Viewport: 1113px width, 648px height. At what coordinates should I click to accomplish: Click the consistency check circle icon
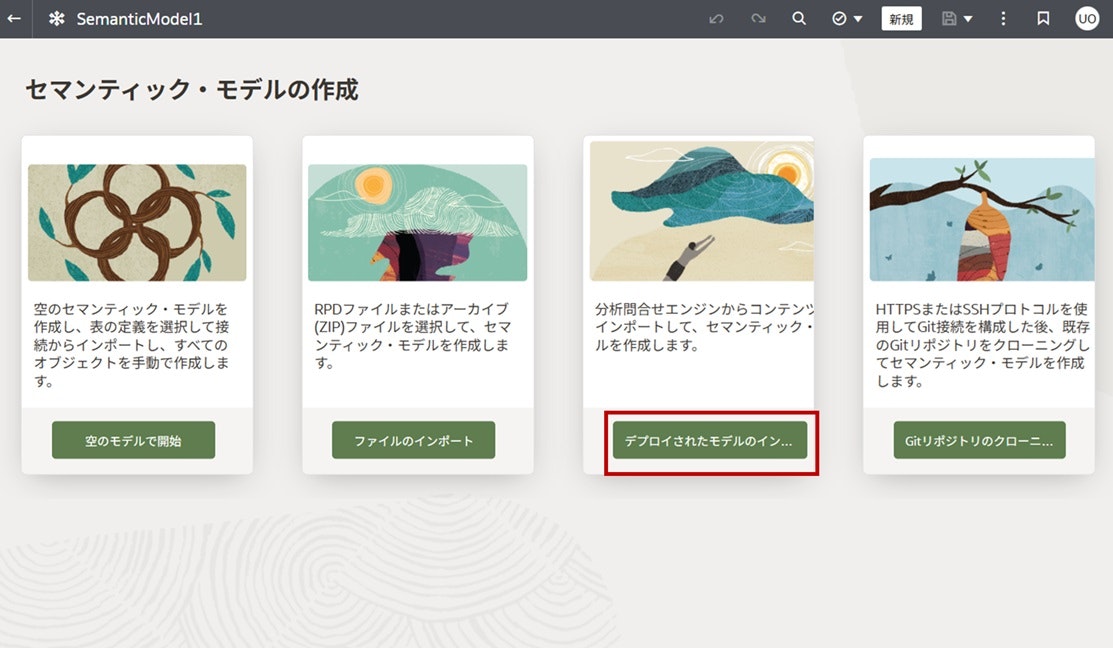pos(839,18)
